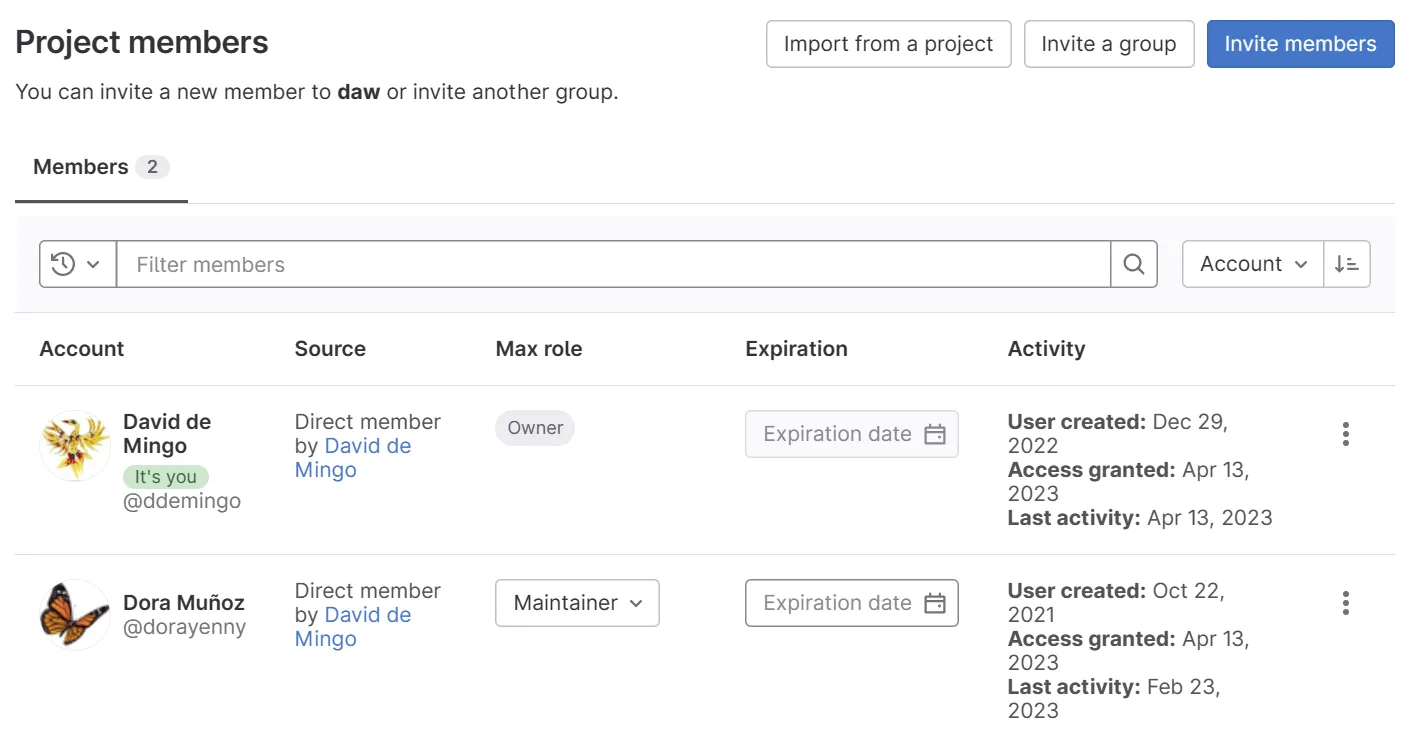Click the calendar icon in Dora's expiration field
Viewport: 1410px width, 744px height.
tap(934, 603)
